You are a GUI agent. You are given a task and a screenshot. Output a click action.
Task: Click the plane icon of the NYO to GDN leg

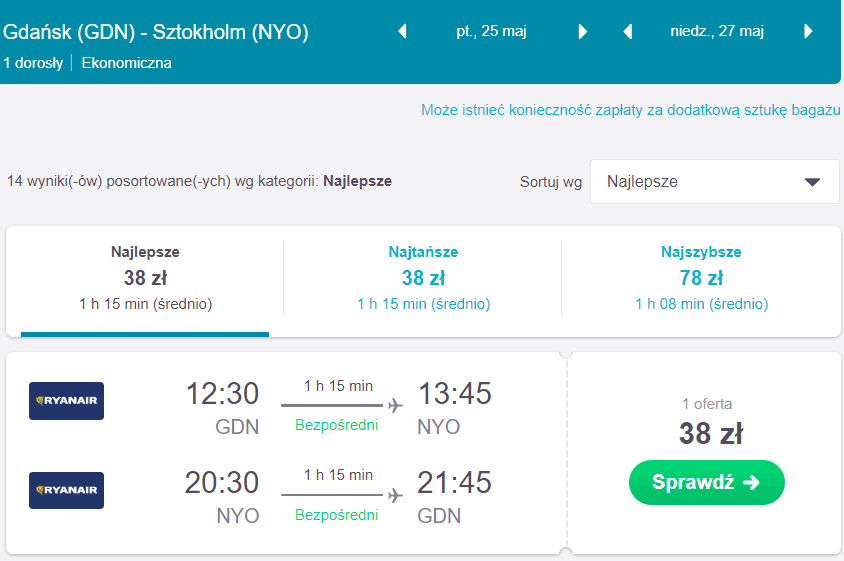pyautogui.click(x=396, y=495)
